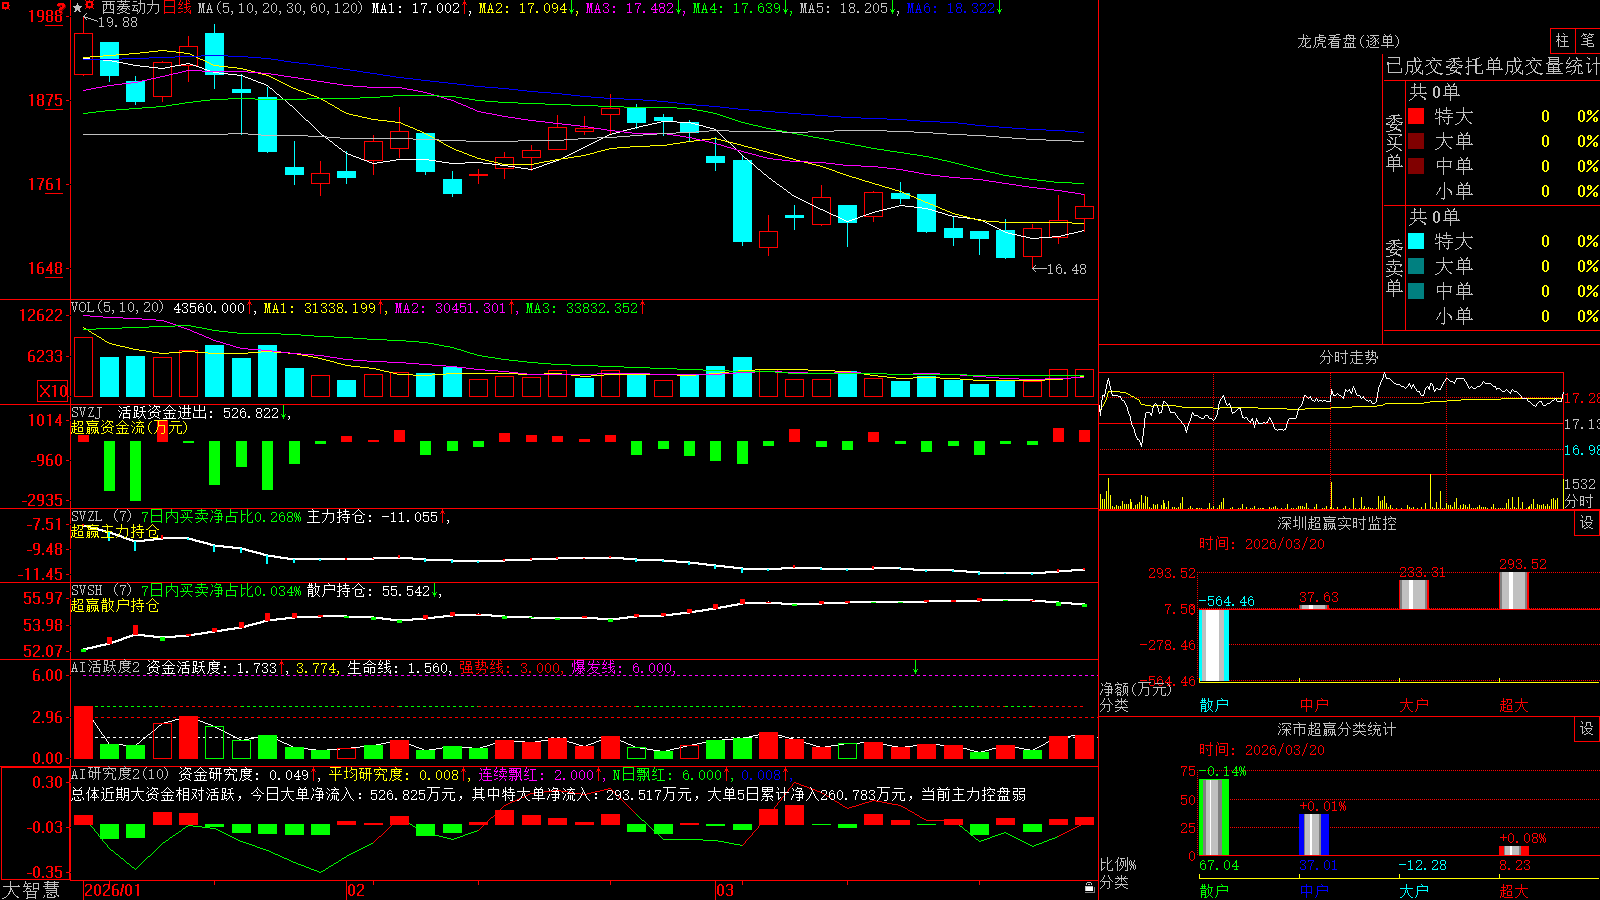
Task: Click the SVSH (7) indicator name
Action: 101,591
